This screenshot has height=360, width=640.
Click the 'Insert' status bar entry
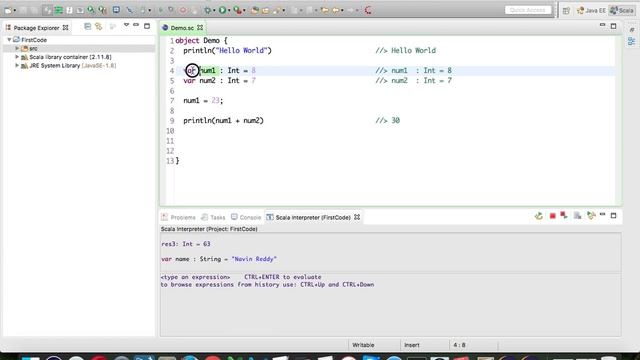(412, 345)
